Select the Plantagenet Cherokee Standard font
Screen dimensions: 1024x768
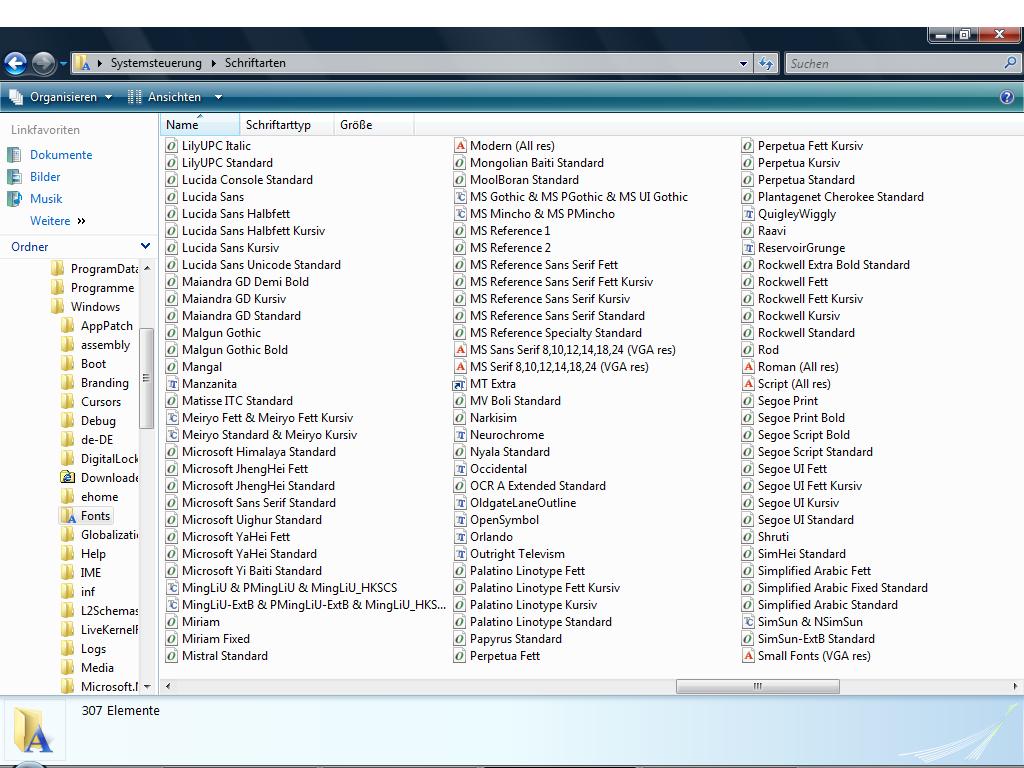840,197
